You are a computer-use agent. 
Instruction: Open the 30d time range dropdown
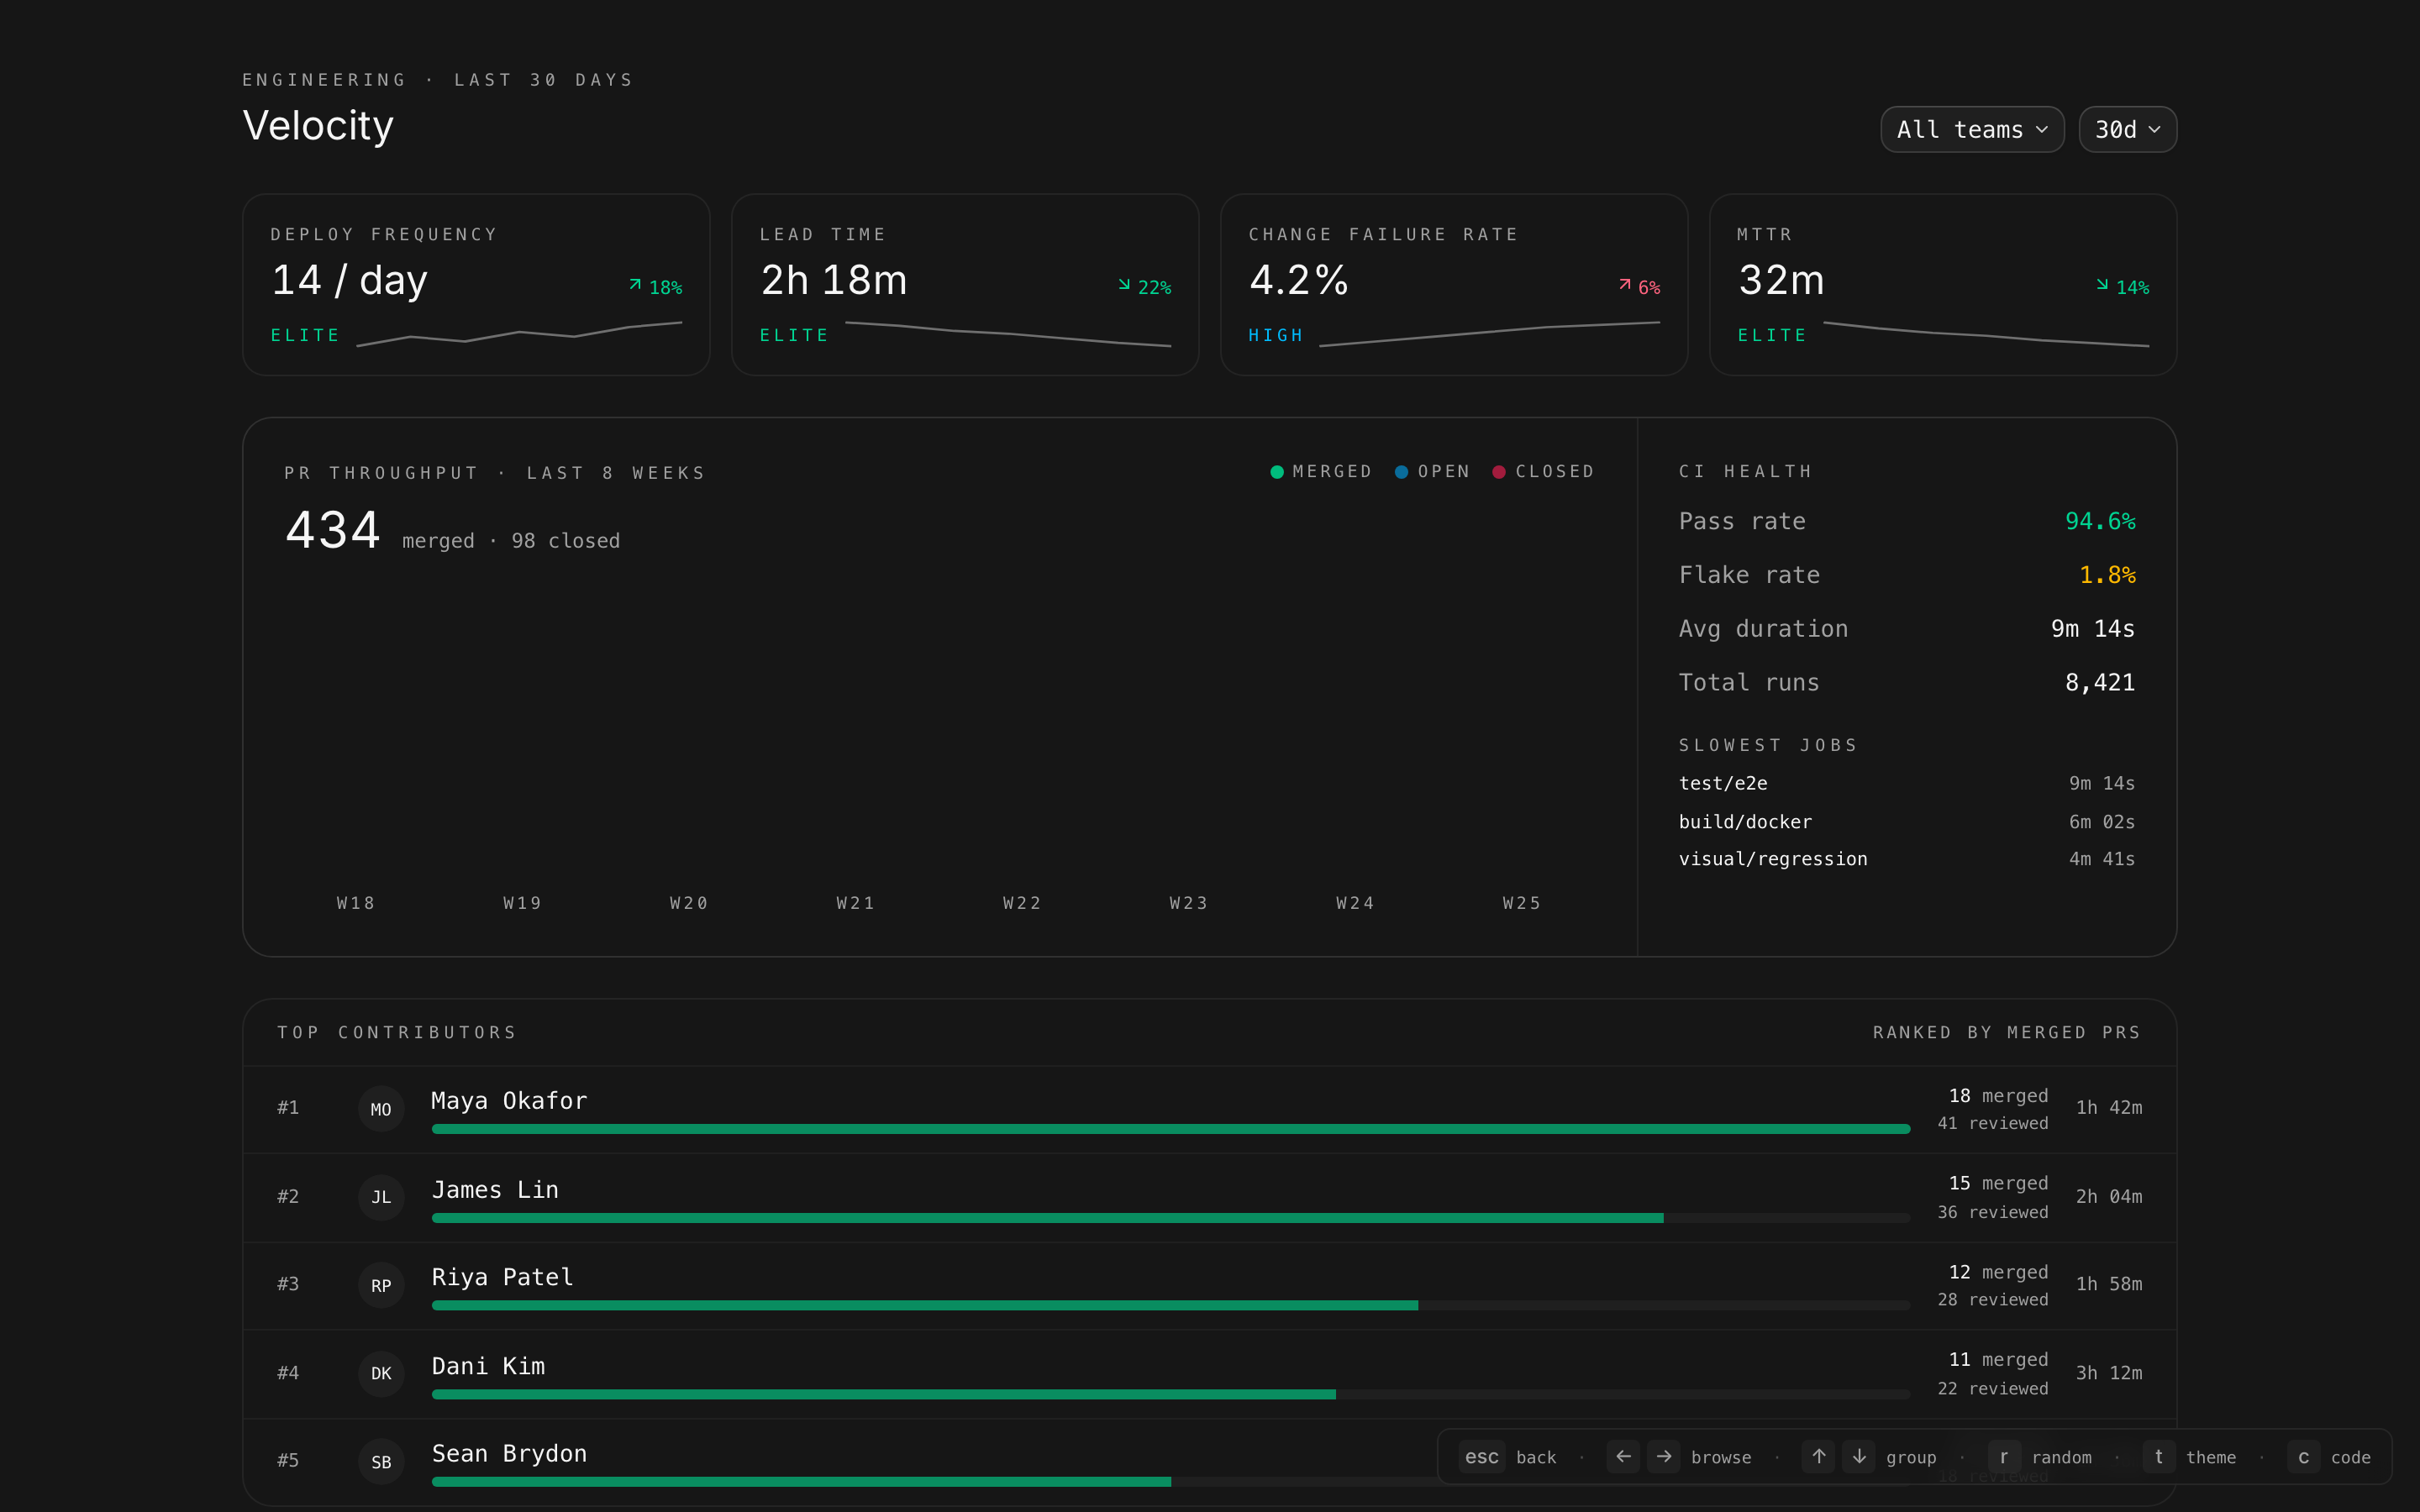point(2127,130)
